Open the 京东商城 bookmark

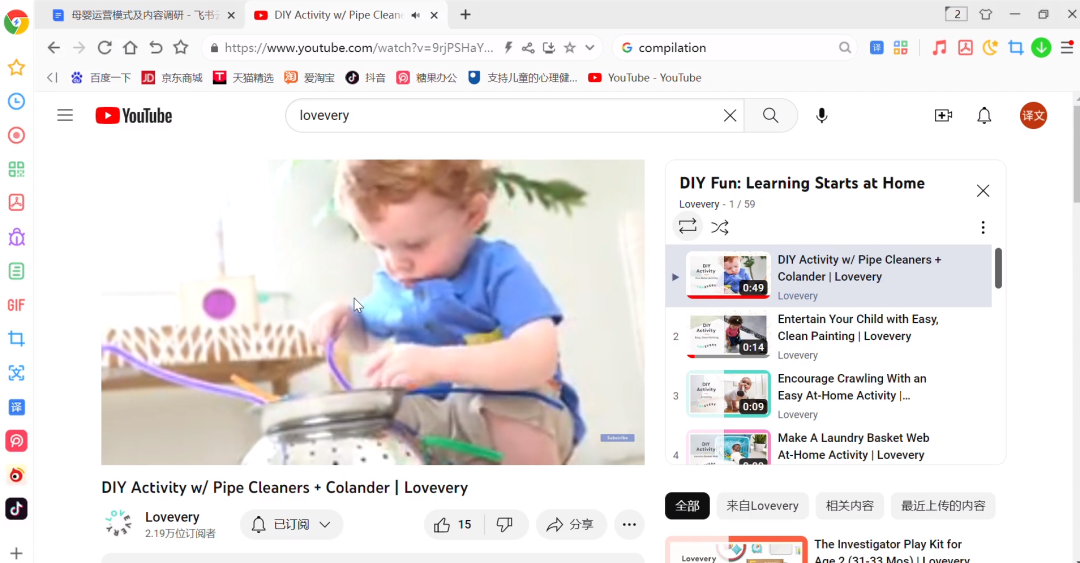point(172,78)
